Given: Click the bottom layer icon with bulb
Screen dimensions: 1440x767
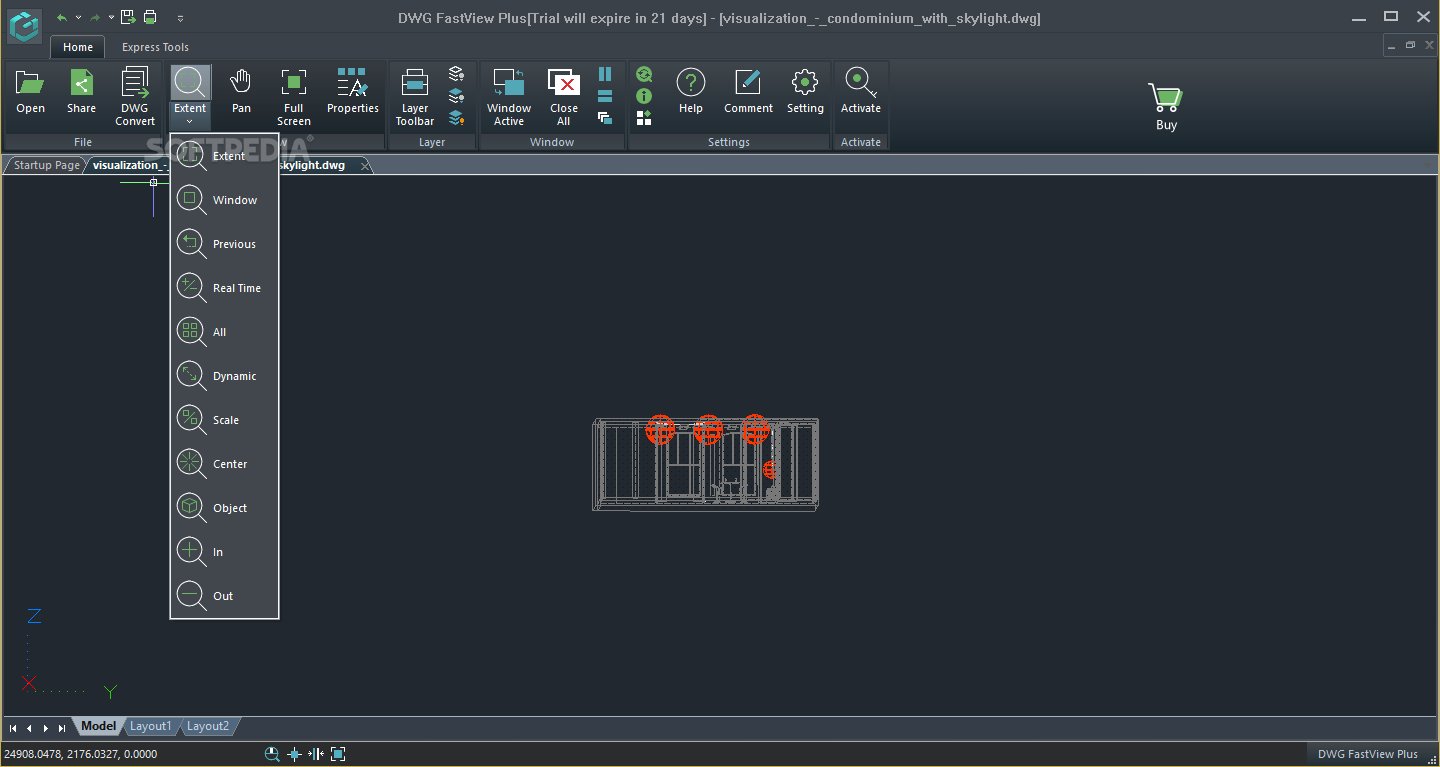Looking at the screenshot, I should 456,118.
